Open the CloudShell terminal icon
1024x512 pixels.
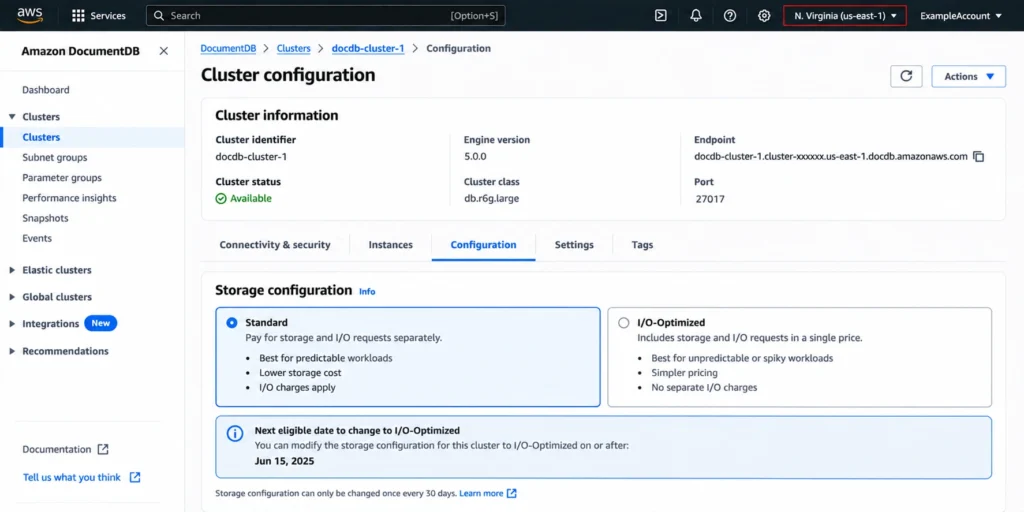click(x=660, y=16)
